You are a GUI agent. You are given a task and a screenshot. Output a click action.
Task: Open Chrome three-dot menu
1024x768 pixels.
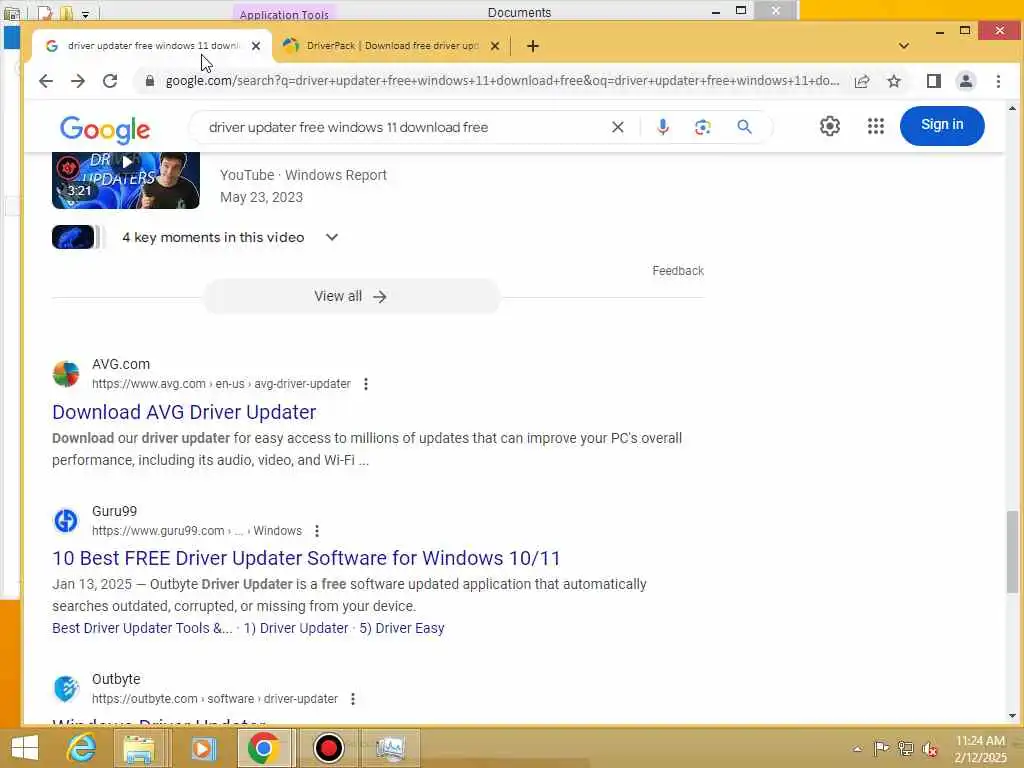point(998,81)
